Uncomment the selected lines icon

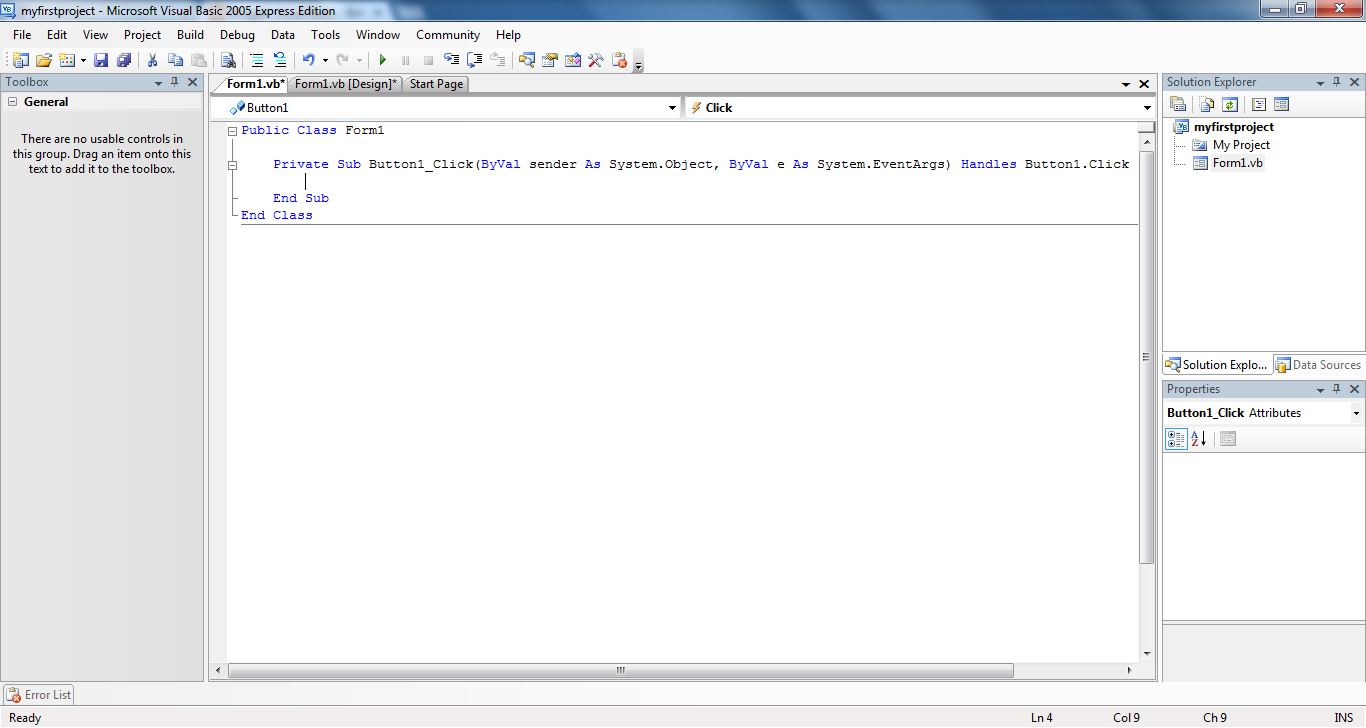[280, 60]
